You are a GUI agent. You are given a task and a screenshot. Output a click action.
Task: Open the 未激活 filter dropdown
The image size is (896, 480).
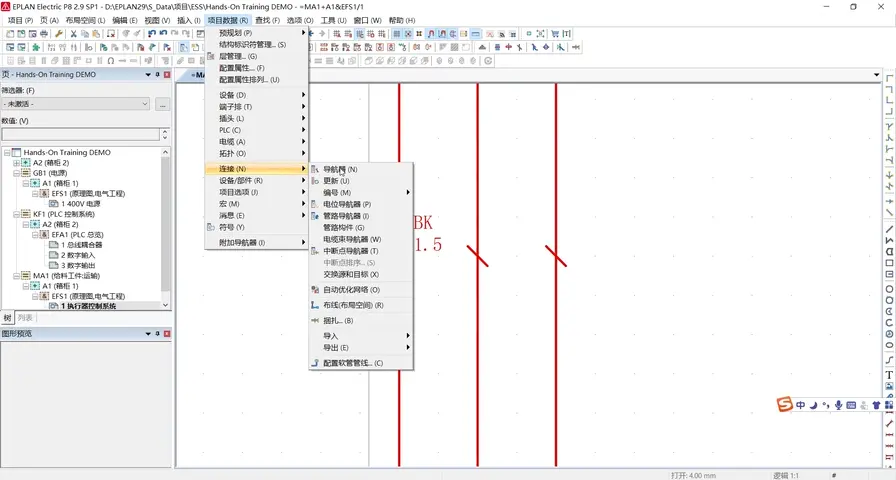(76, 104)
